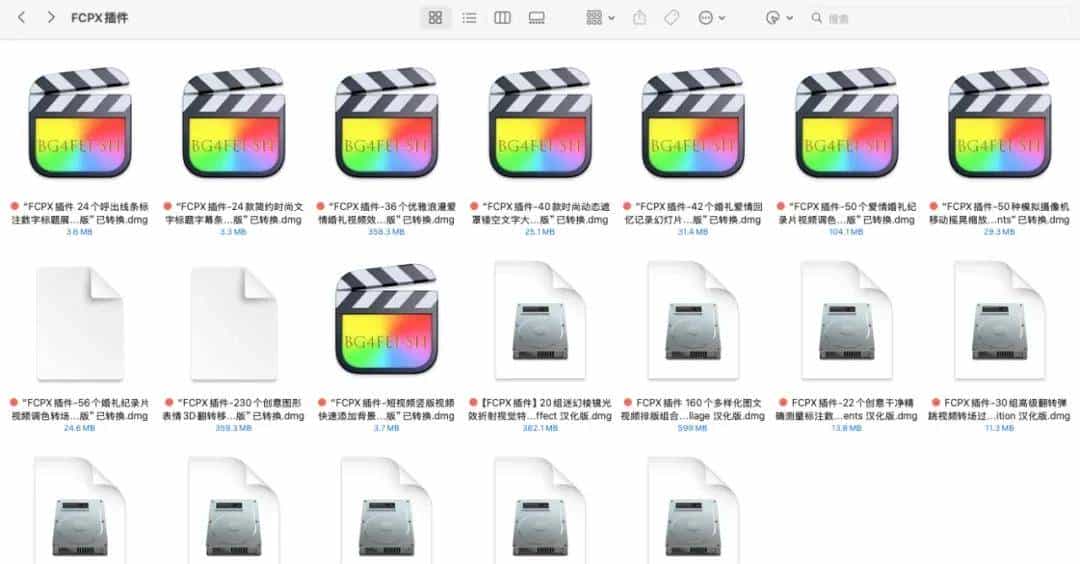Select icon of 短视频竖版视频快速添加背景 dmg
This screenshot has height=564, width=1080.
[386, 320]
